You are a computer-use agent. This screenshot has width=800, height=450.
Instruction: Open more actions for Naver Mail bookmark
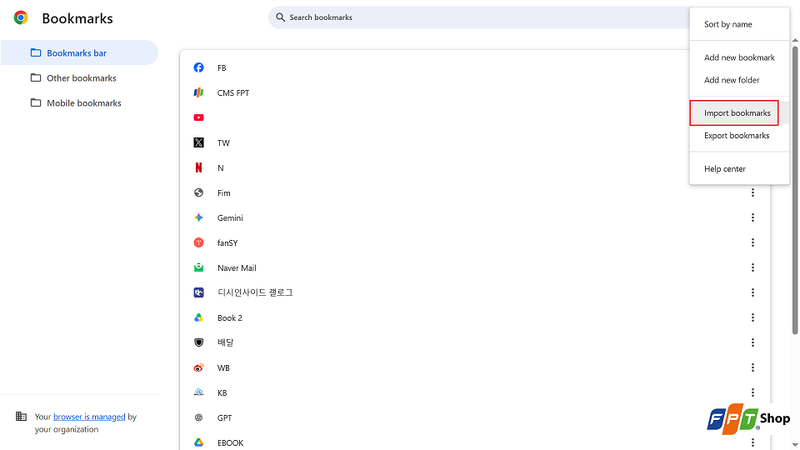coord(753,268)
